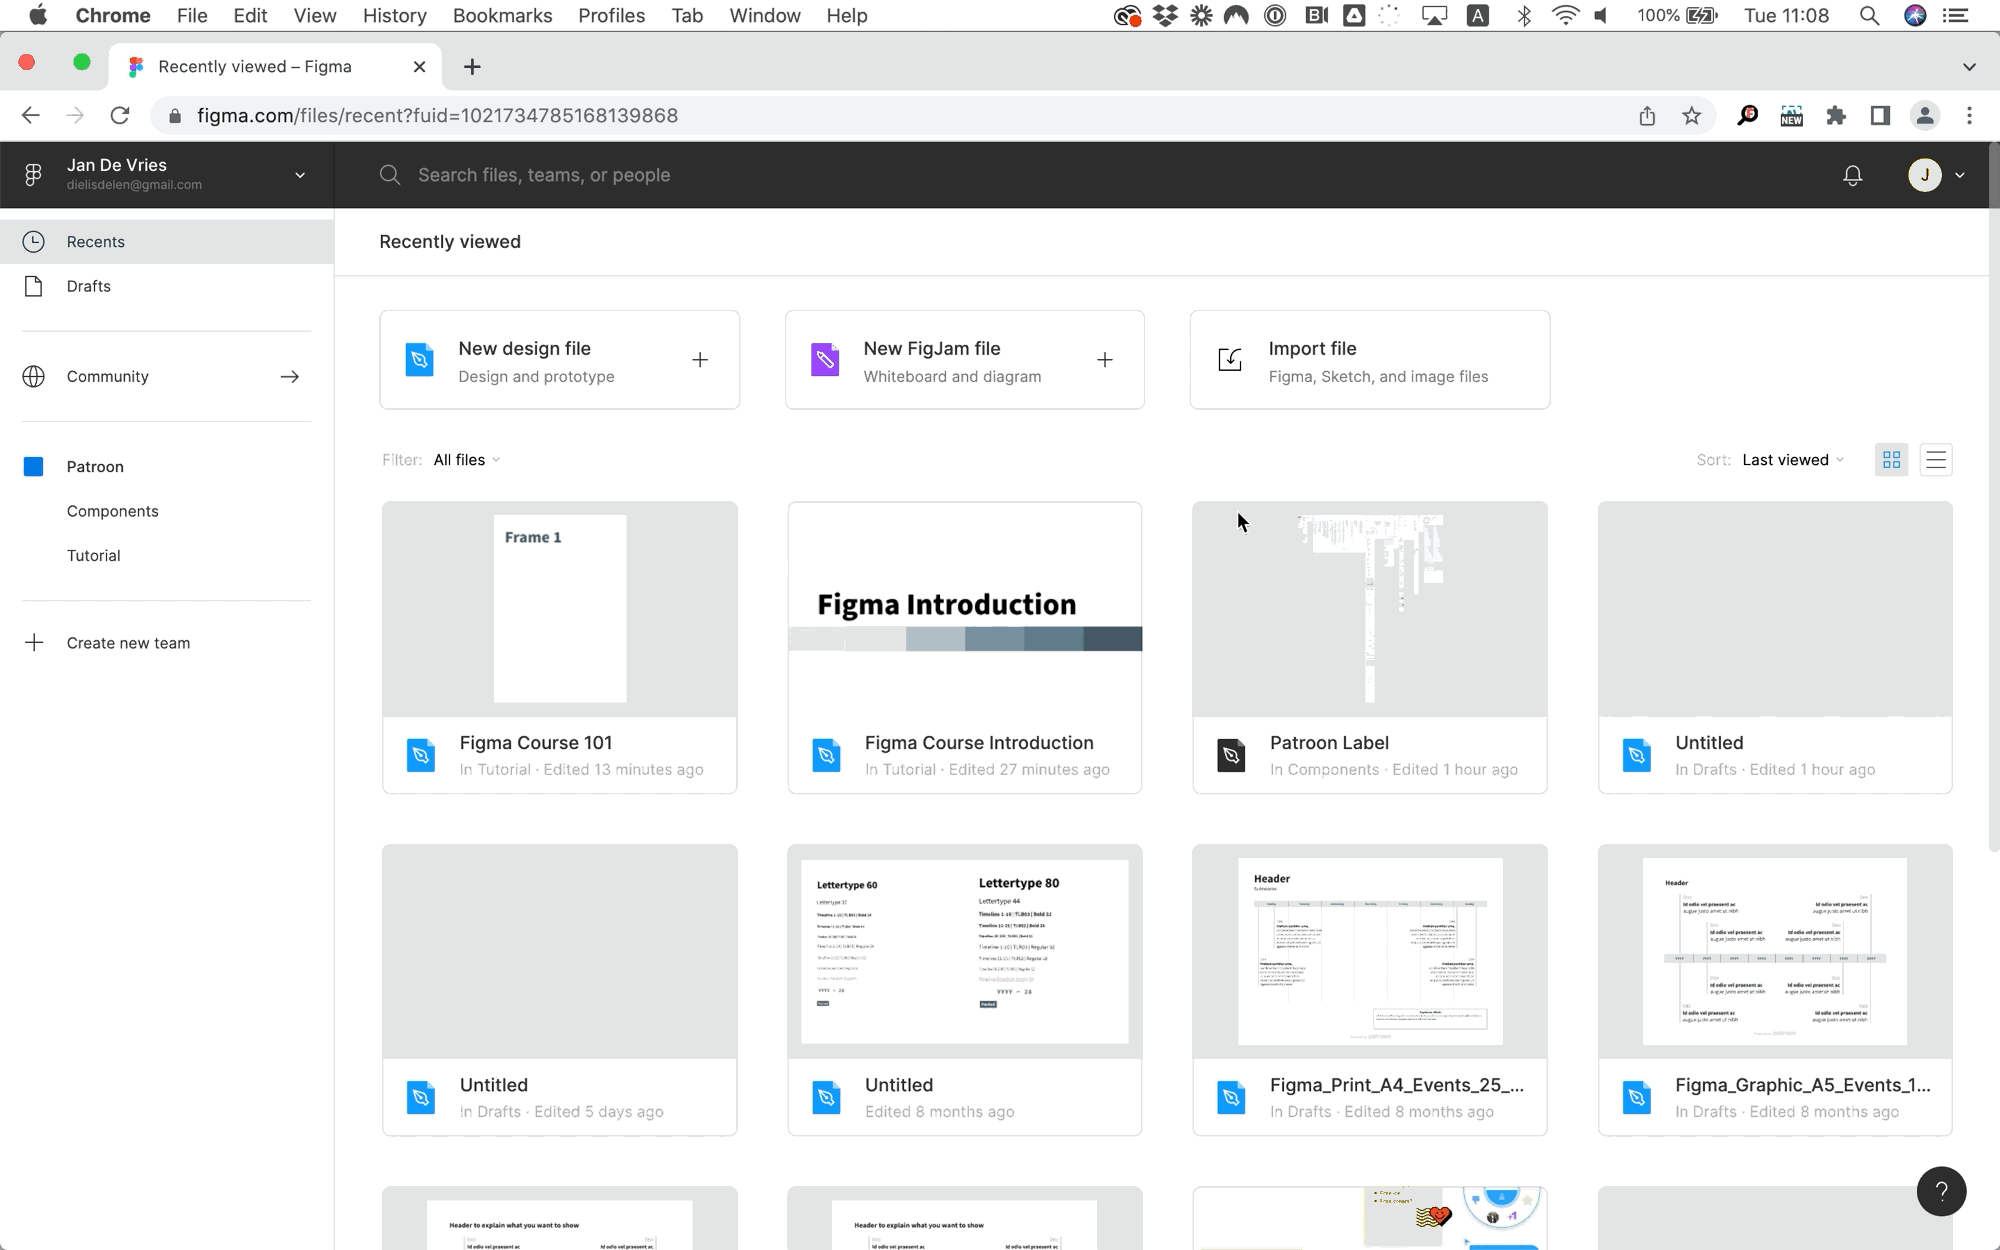Open the Chrome History menu
The height and width of the screenshot is (1250, 2000).
coord(394,16)
